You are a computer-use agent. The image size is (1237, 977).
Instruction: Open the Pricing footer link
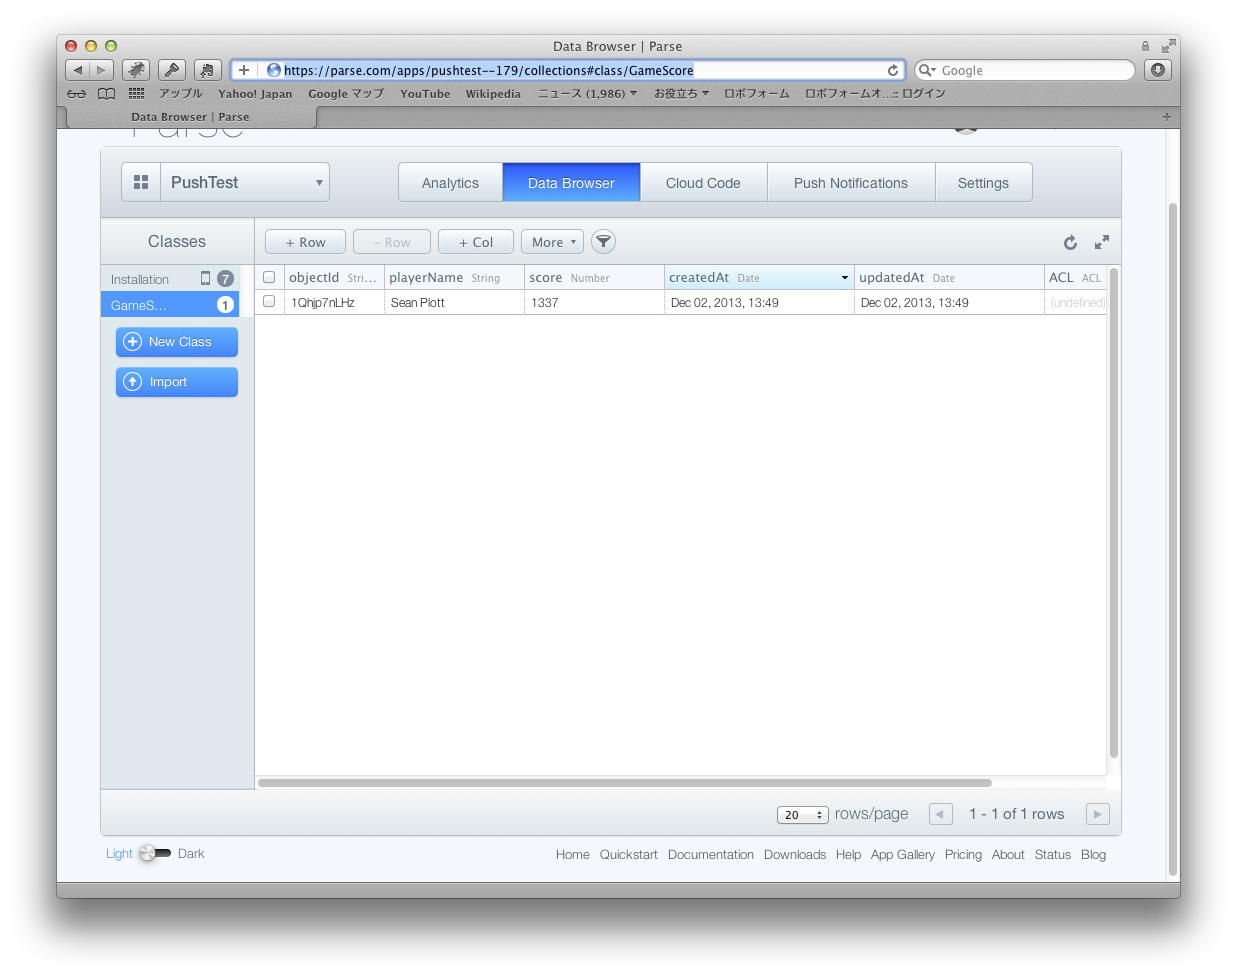pyautogui.click(x=963, y=855)
